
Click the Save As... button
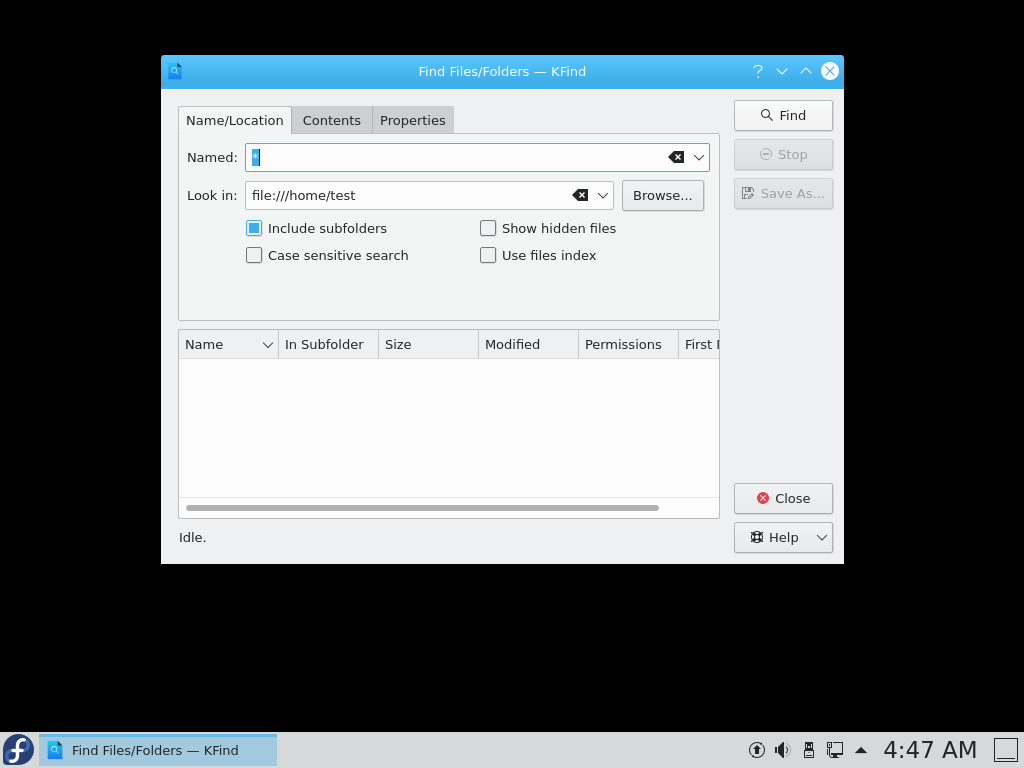[783, 194]
